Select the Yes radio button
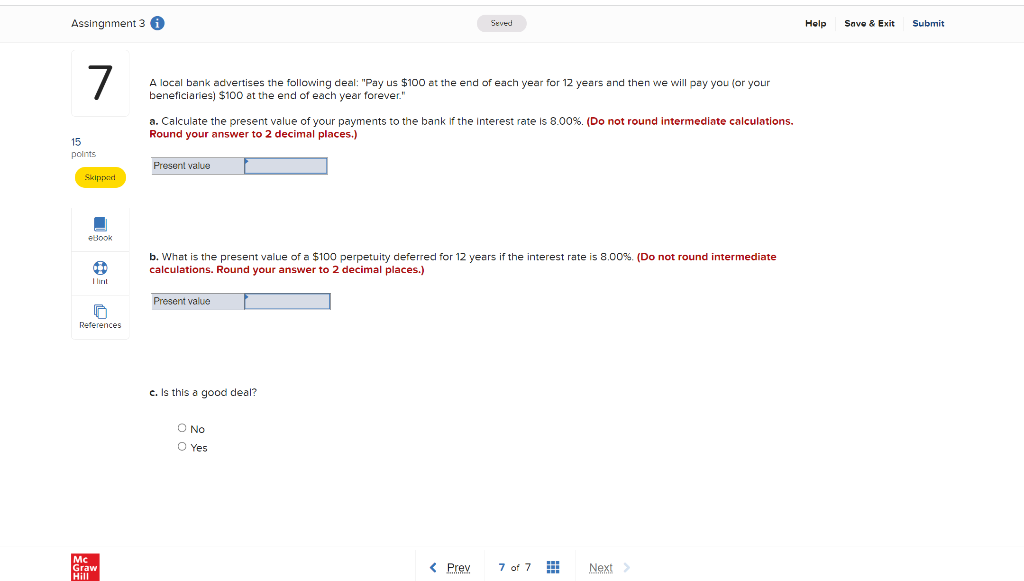This screenshot has width=1024, height=581. click(180, 447)
